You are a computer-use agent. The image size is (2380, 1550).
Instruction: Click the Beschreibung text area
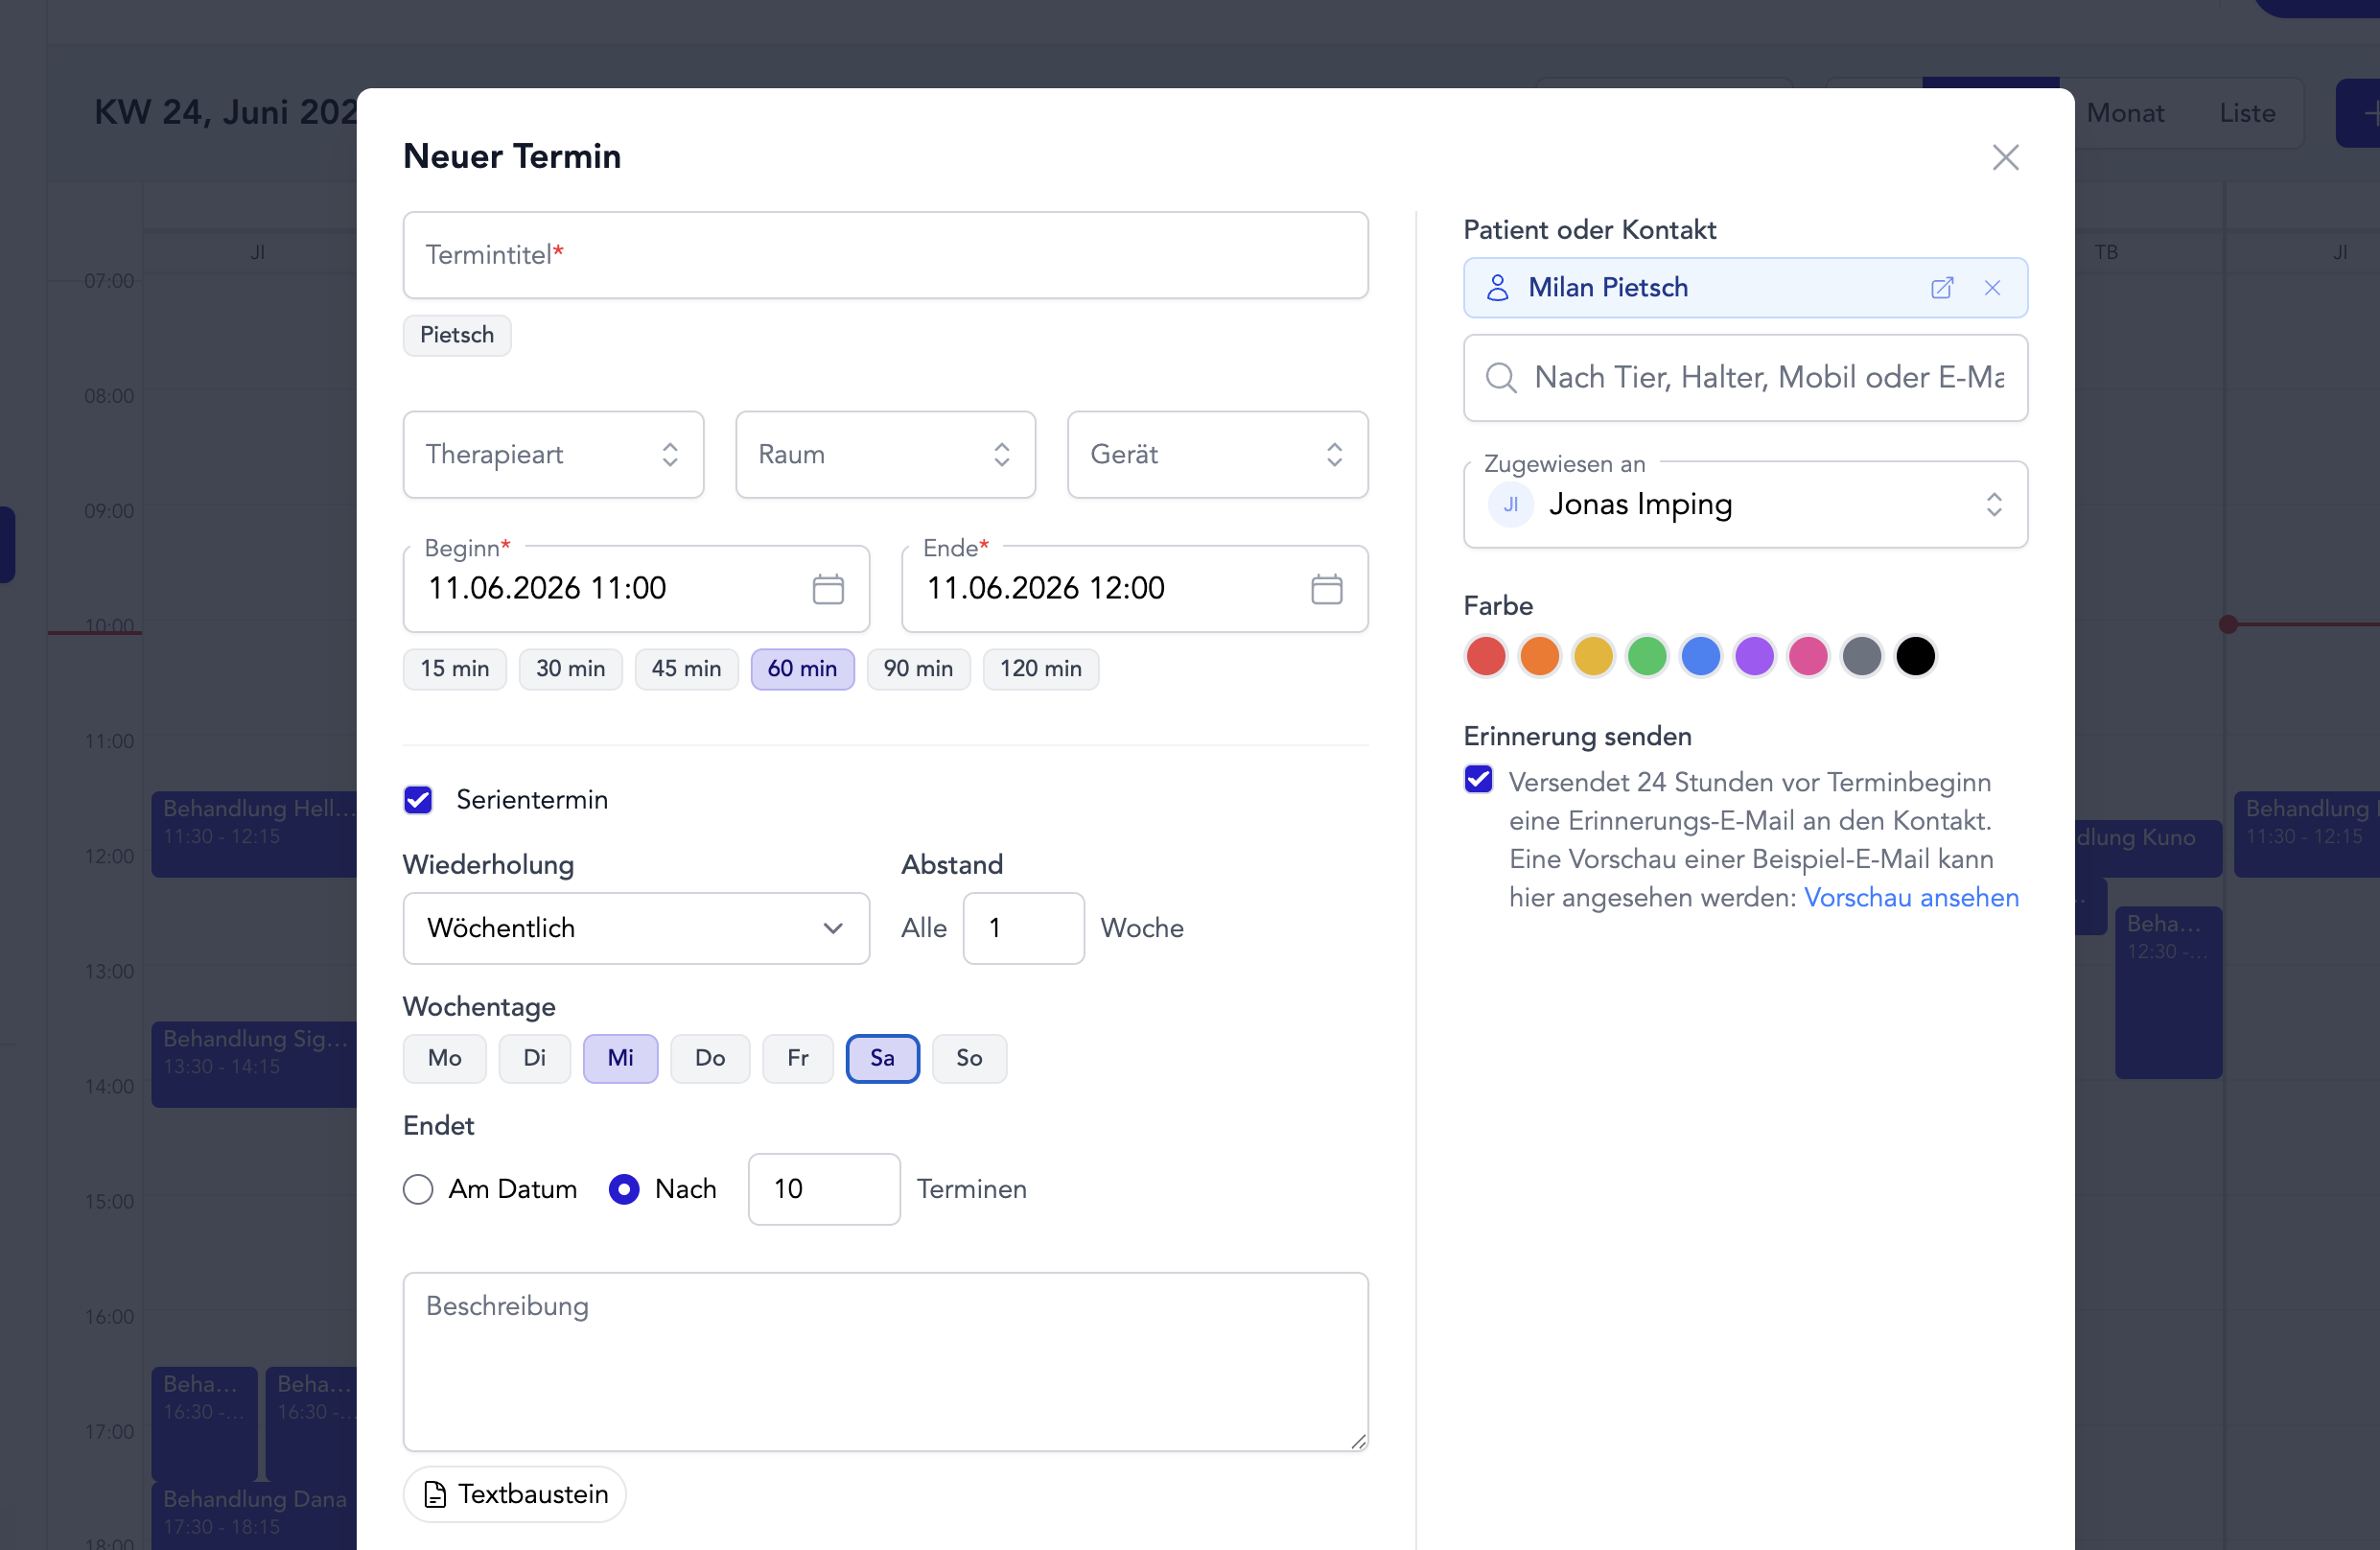pyautogui.click(x=885, y=1361)
